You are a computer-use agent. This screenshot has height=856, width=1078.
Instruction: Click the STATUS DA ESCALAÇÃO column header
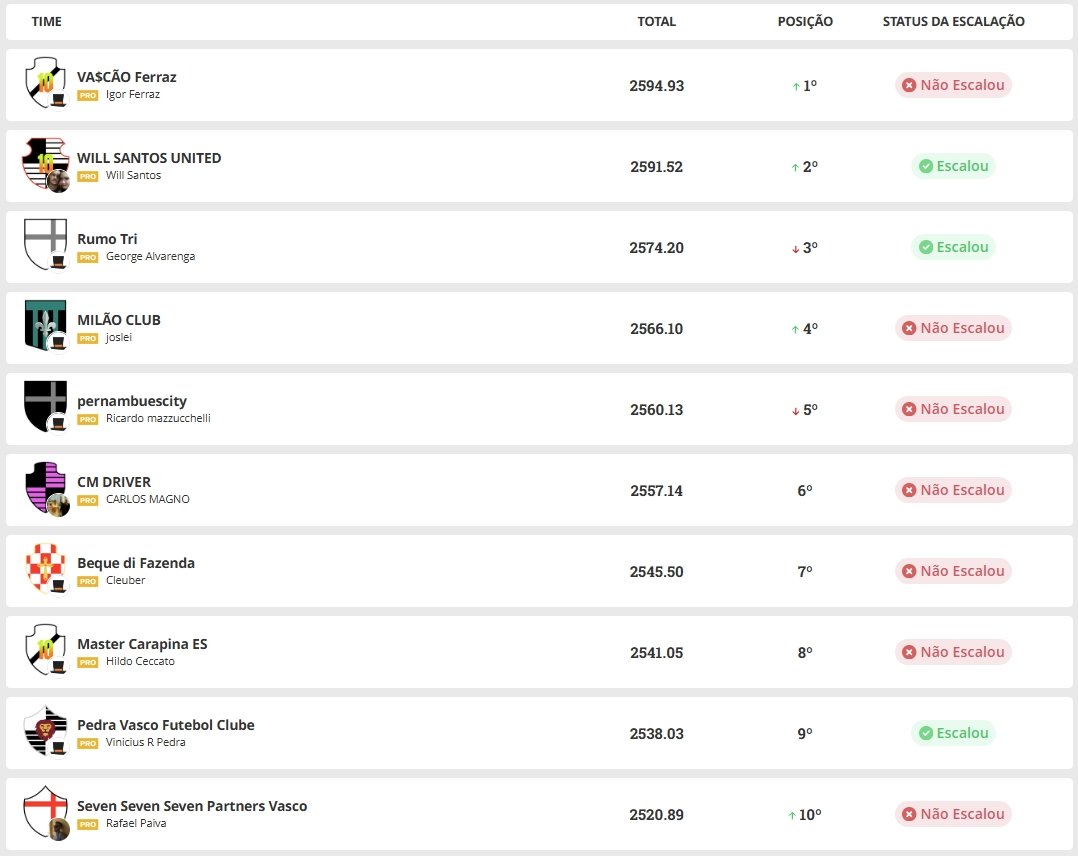click(x=953, y=21)
